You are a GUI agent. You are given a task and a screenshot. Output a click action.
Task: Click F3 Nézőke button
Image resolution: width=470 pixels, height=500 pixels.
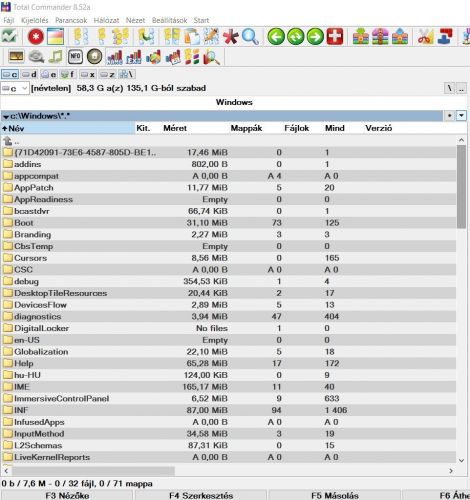67,495
